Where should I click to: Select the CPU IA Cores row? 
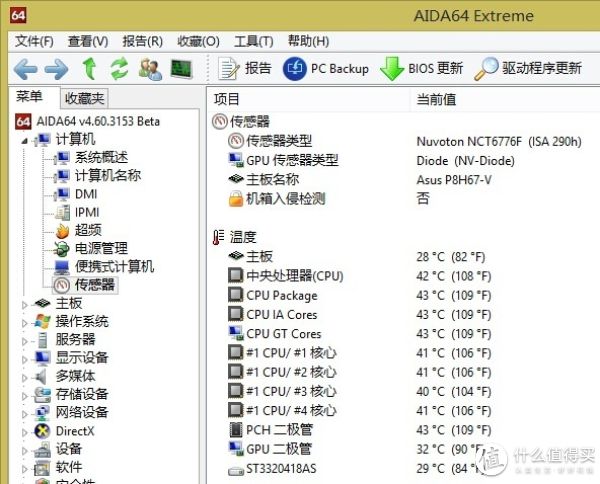click(x=405, y=315)
